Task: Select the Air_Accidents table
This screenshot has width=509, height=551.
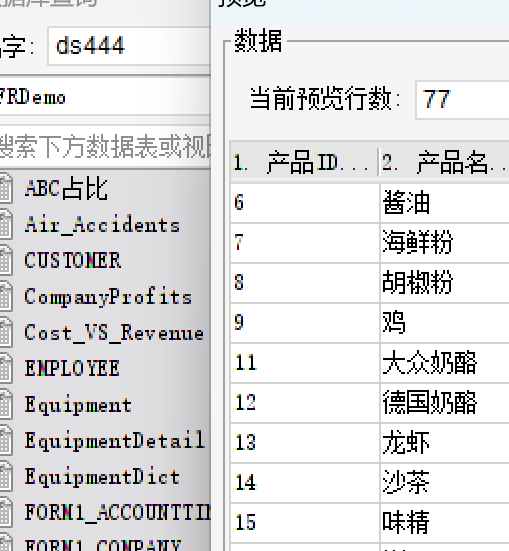Action: click(102, 225)
